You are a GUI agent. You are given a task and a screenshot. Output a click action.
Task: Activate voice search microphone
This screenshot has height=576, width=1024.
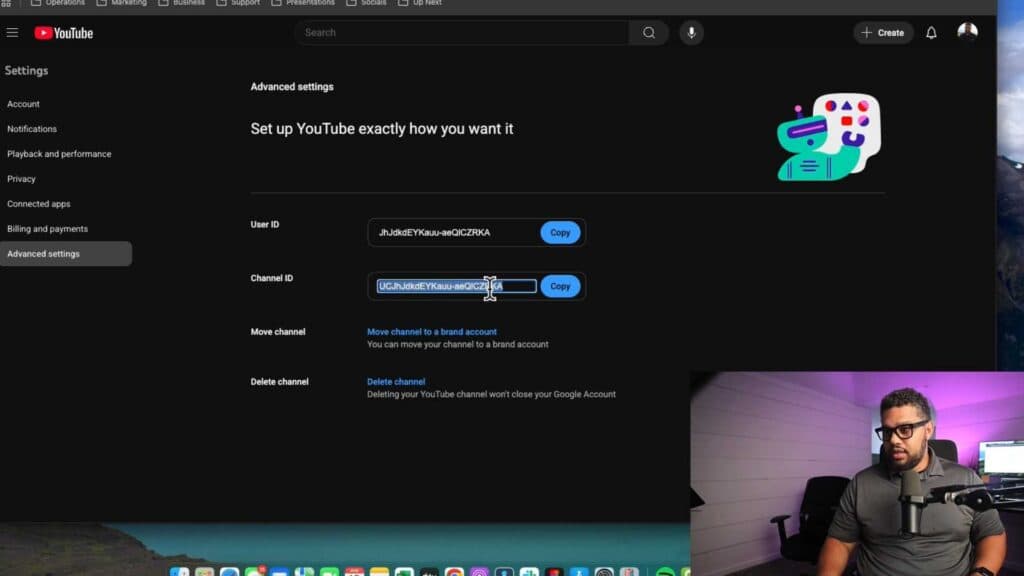click(691, 33)
